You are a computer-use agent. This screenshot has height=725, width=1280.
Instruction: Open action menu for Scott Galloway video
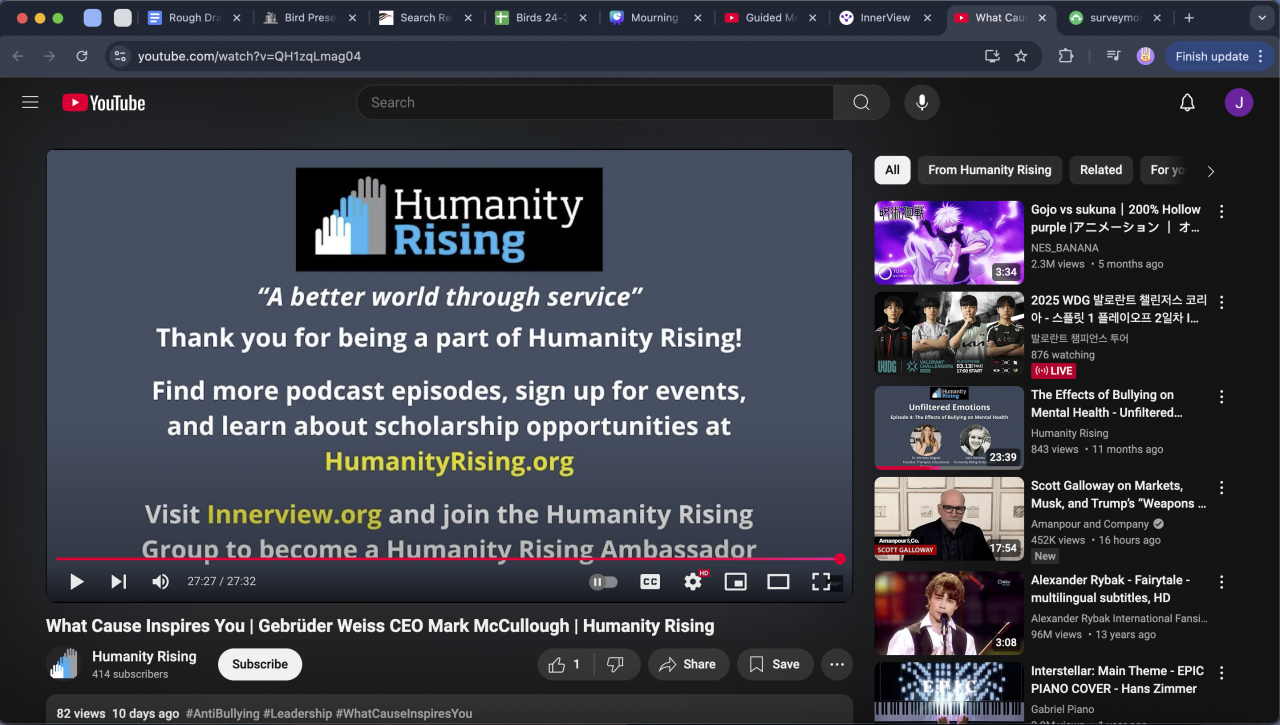click(x=1221, y=488)
